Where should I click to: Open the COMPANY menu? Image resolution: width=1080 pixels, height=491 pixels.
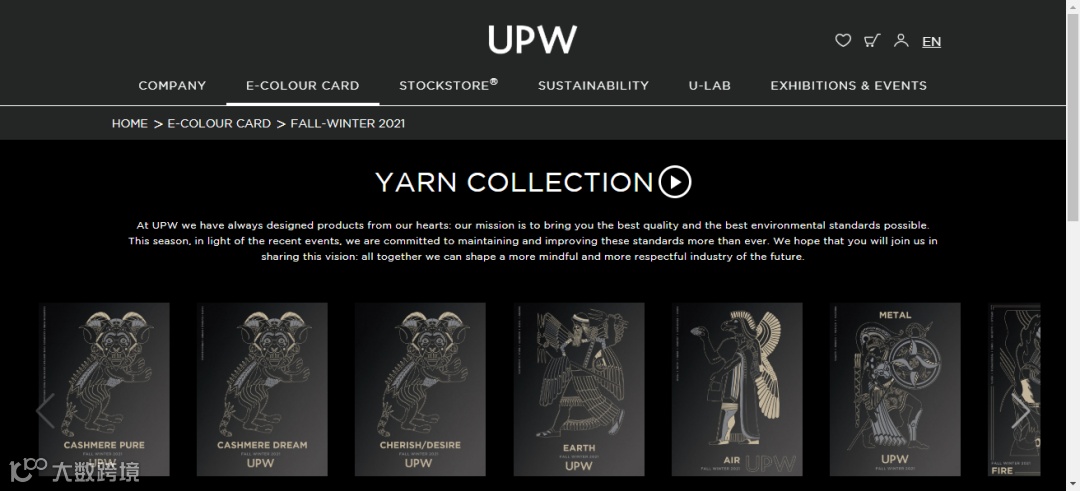172,85
